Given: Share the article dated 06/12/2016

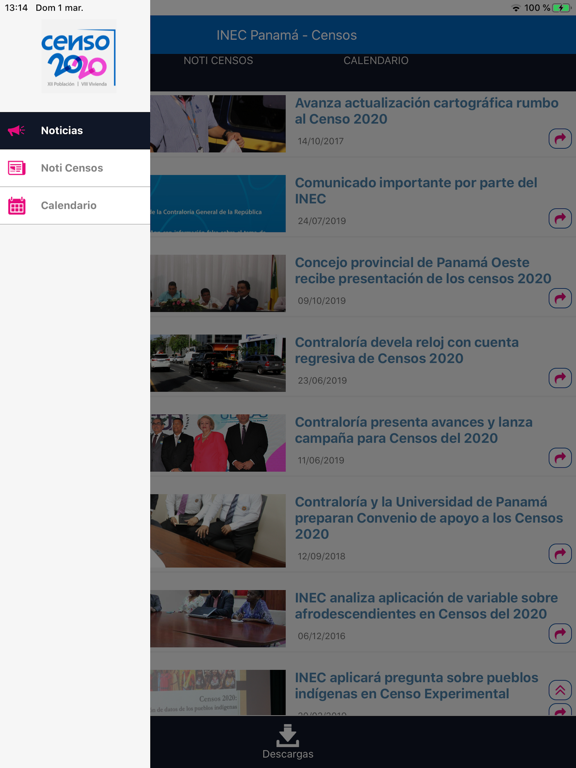Looking at the screenshot, I should (x=560, y=633).
